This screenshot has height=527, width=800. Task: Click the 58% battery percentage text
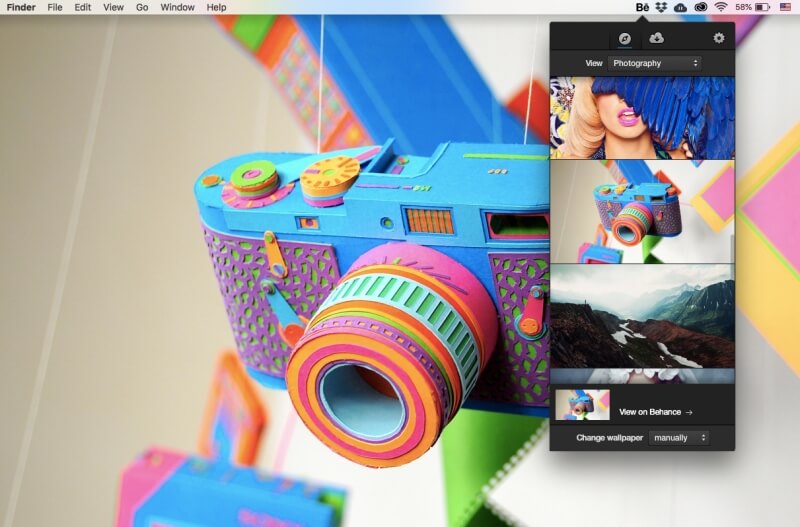point(743,7)
